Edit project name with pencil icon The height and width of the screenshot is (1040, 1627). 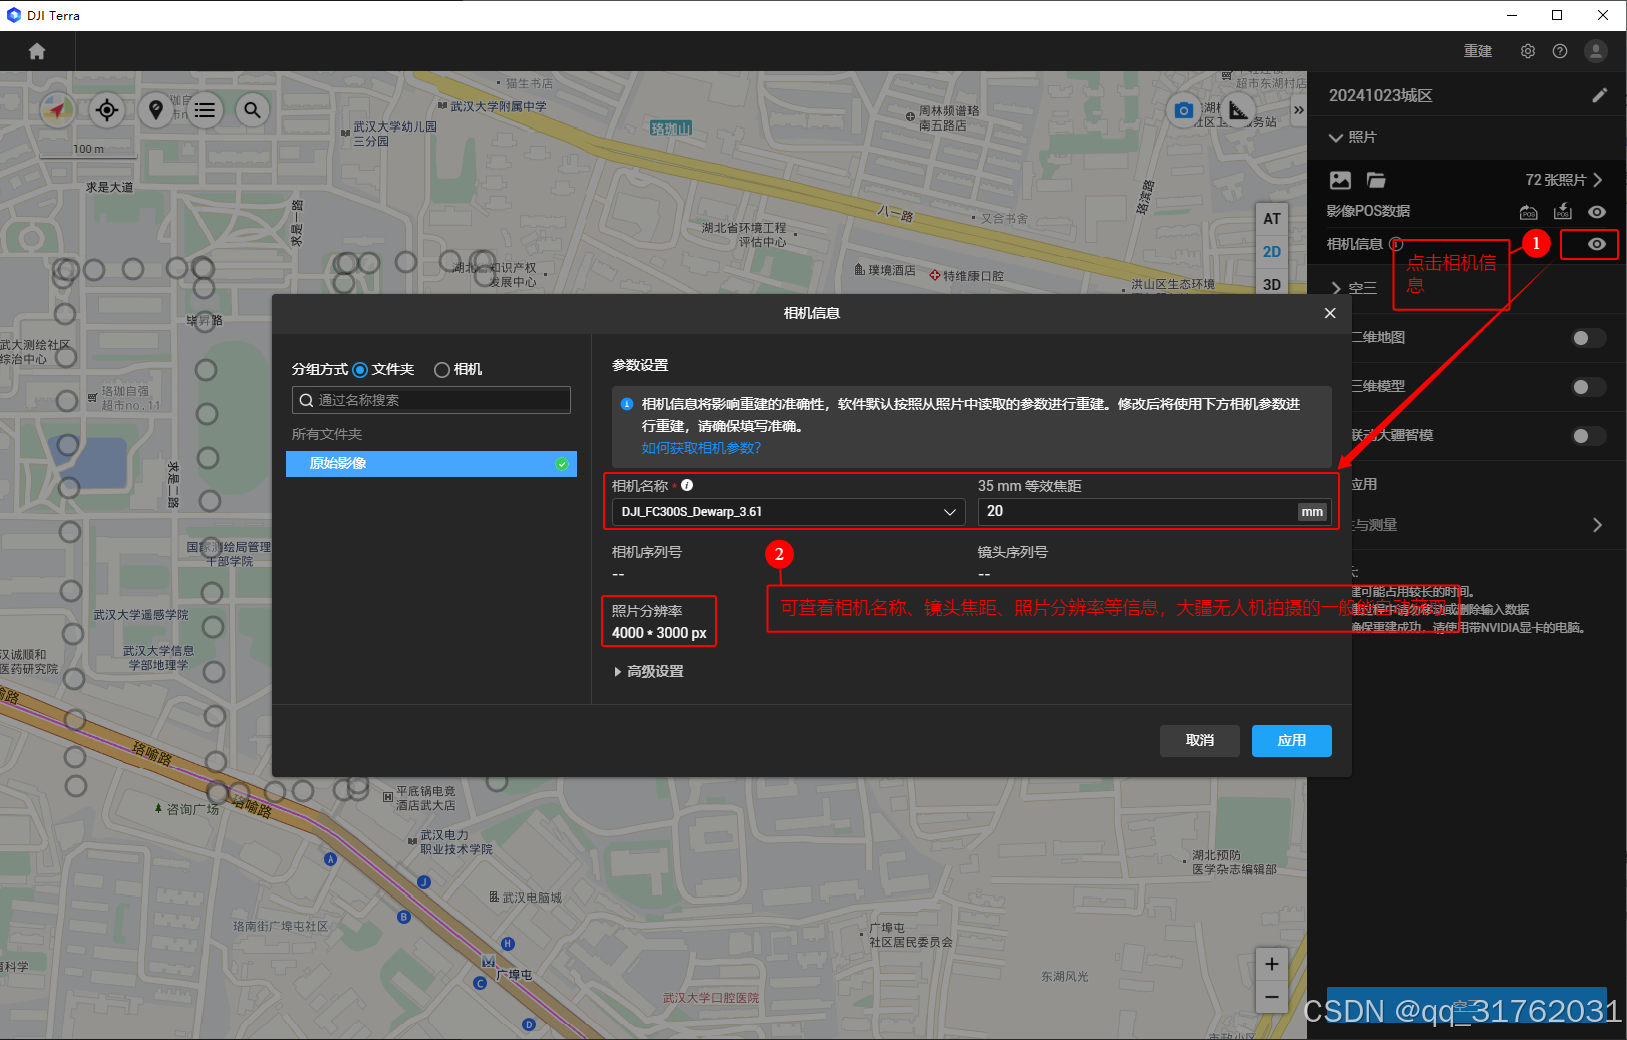tap(1600, 95)
